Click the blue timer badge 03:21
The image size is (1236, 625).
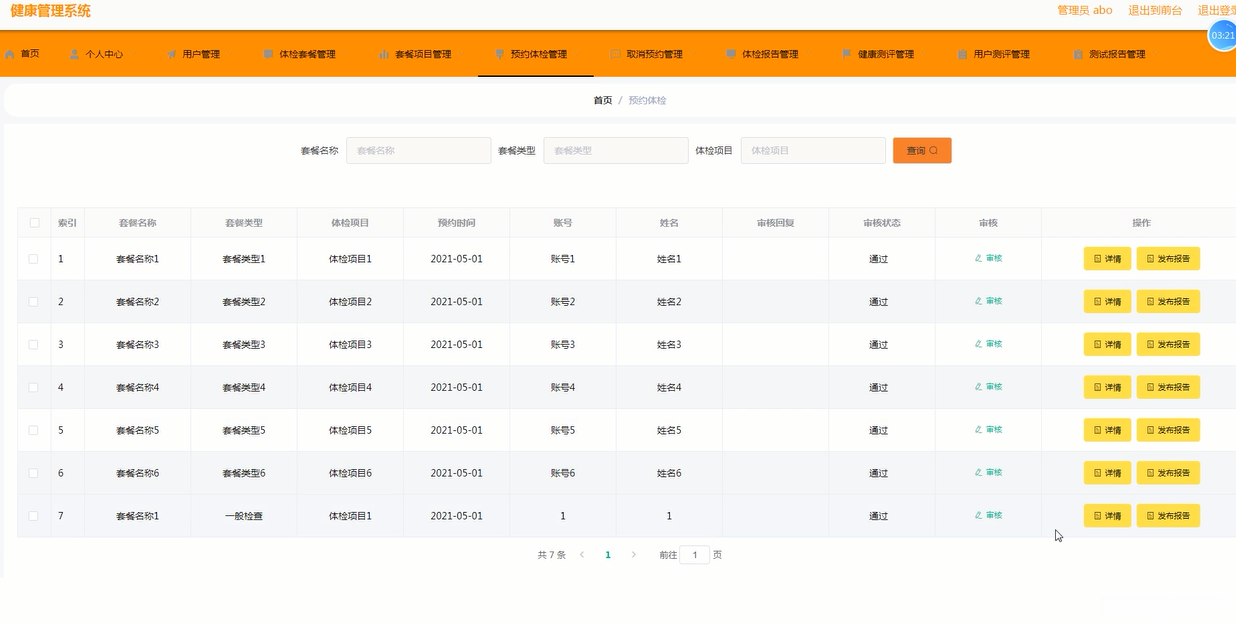(x=1222, y=35)
